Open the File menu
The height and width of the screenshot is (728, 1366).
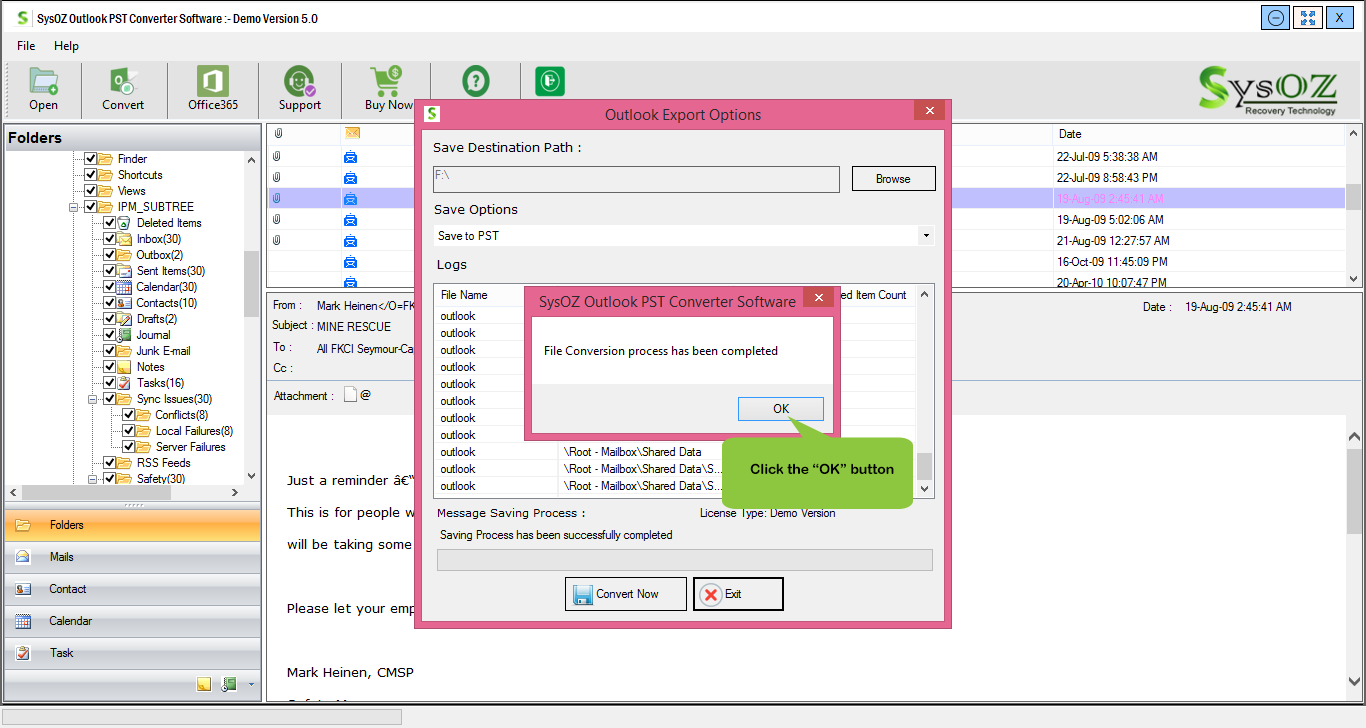click(26, 46)
